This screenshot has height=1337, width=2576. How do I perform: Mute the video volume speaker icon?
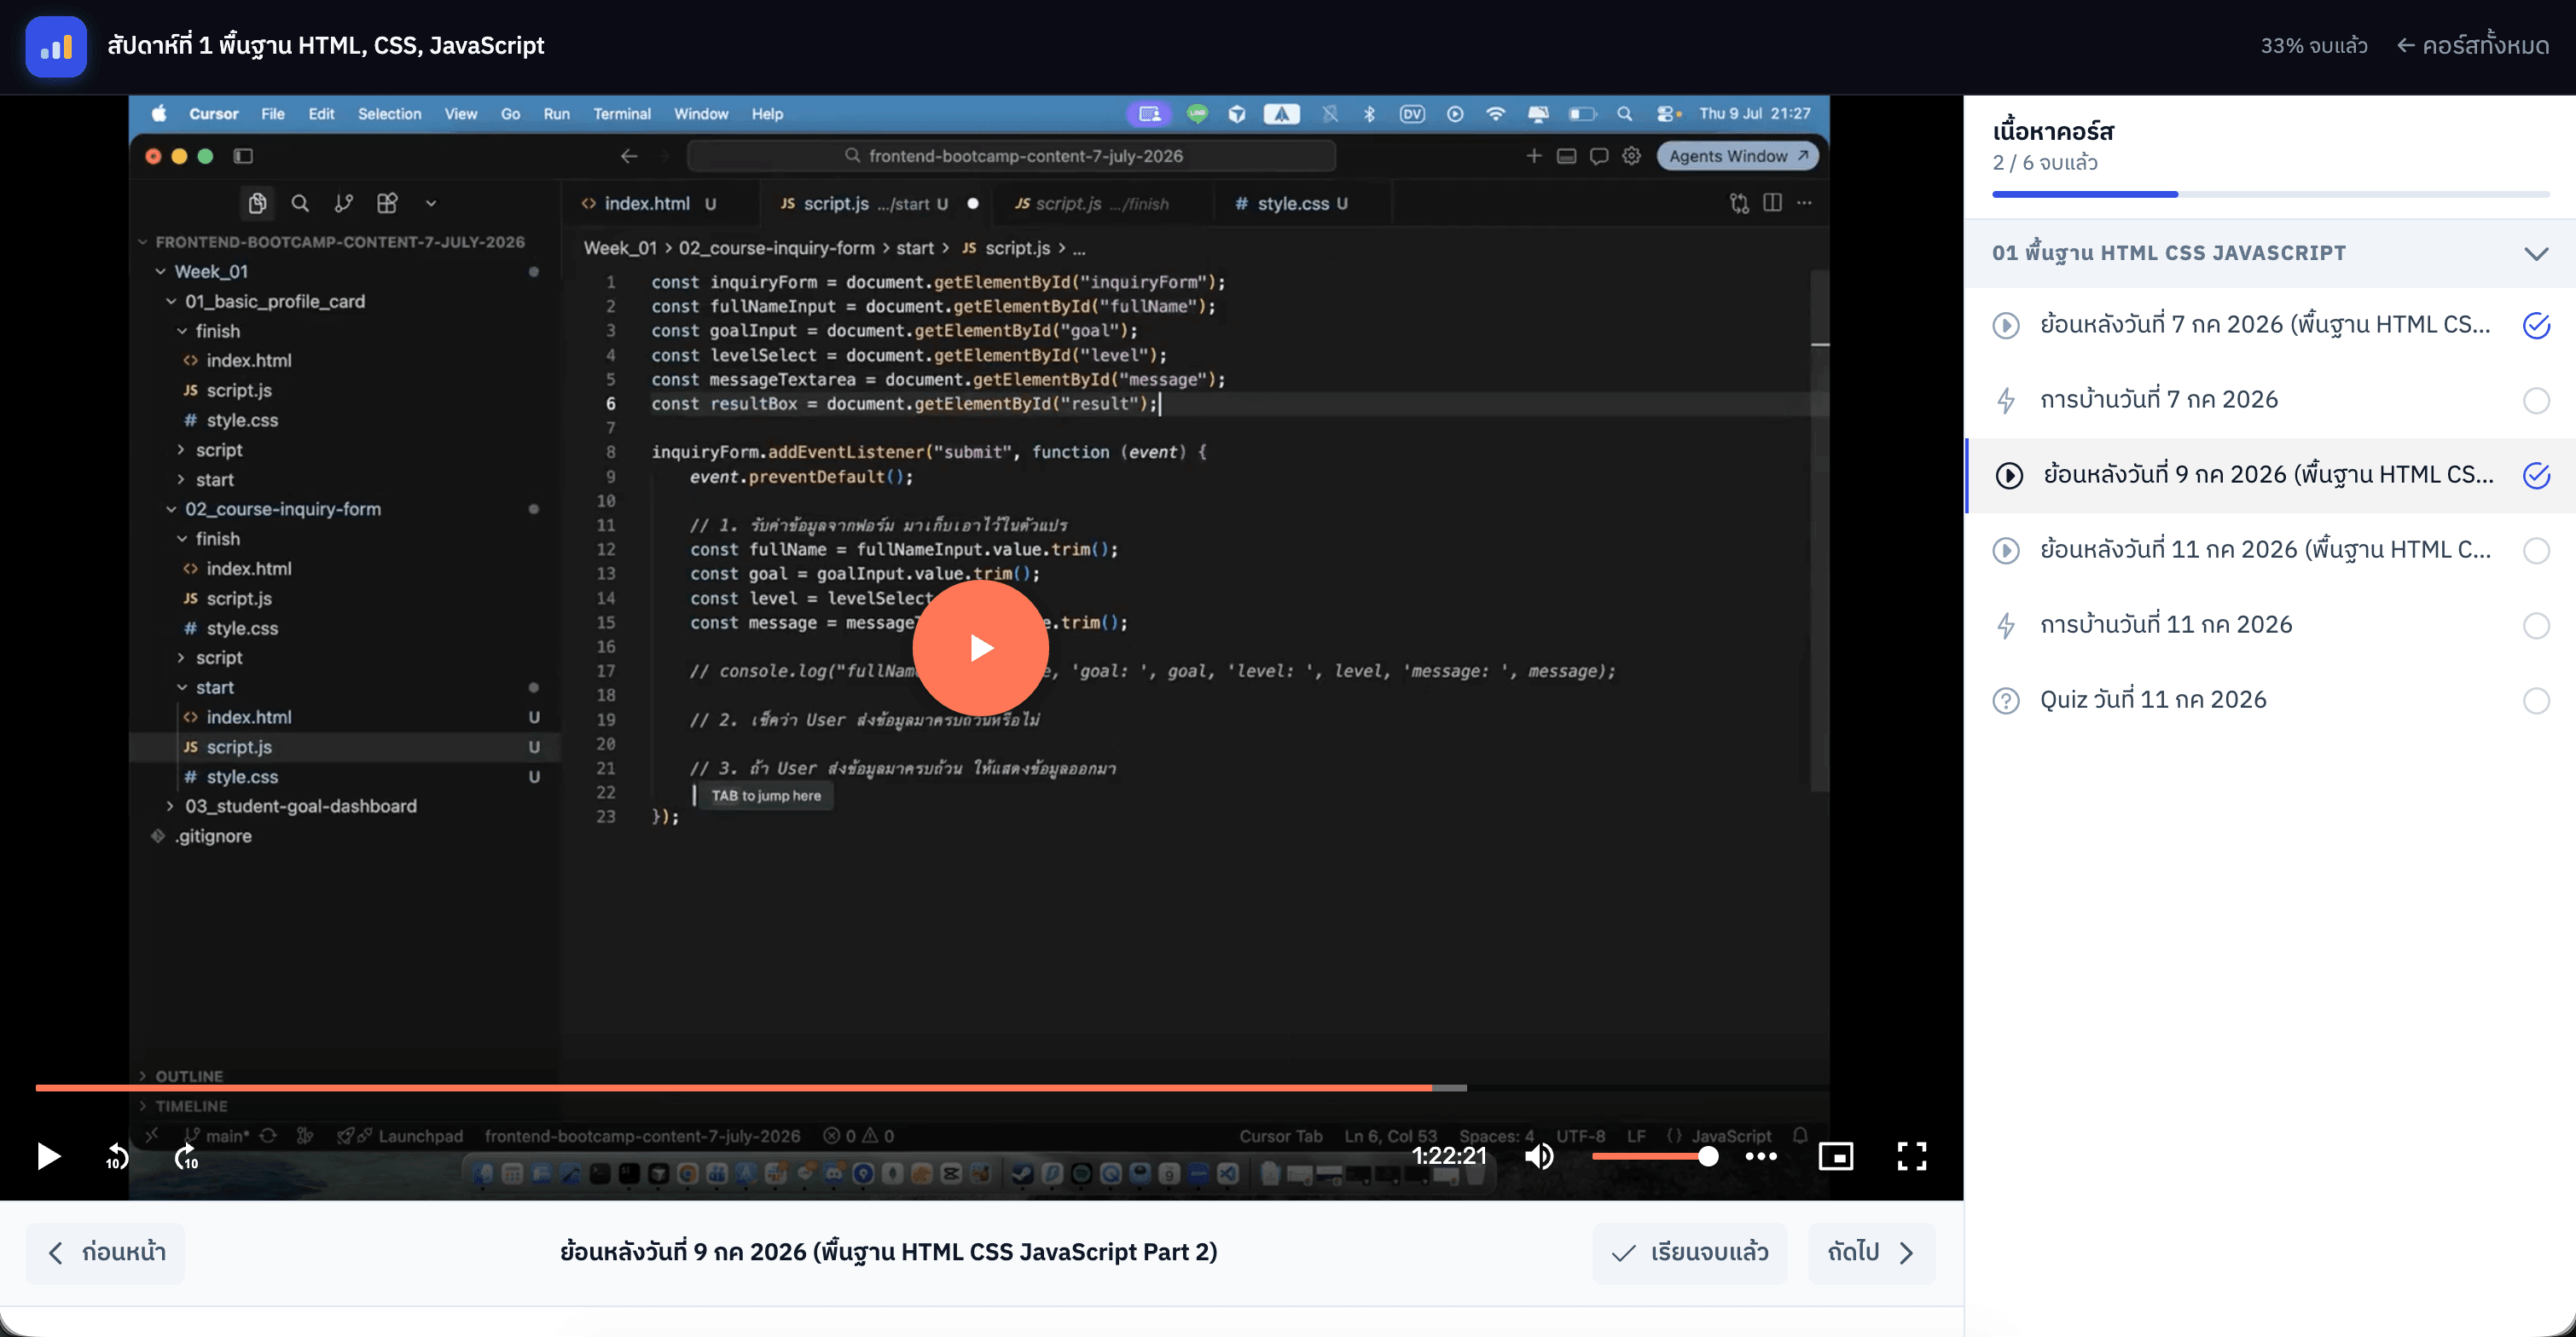tap(1539, 1156)
